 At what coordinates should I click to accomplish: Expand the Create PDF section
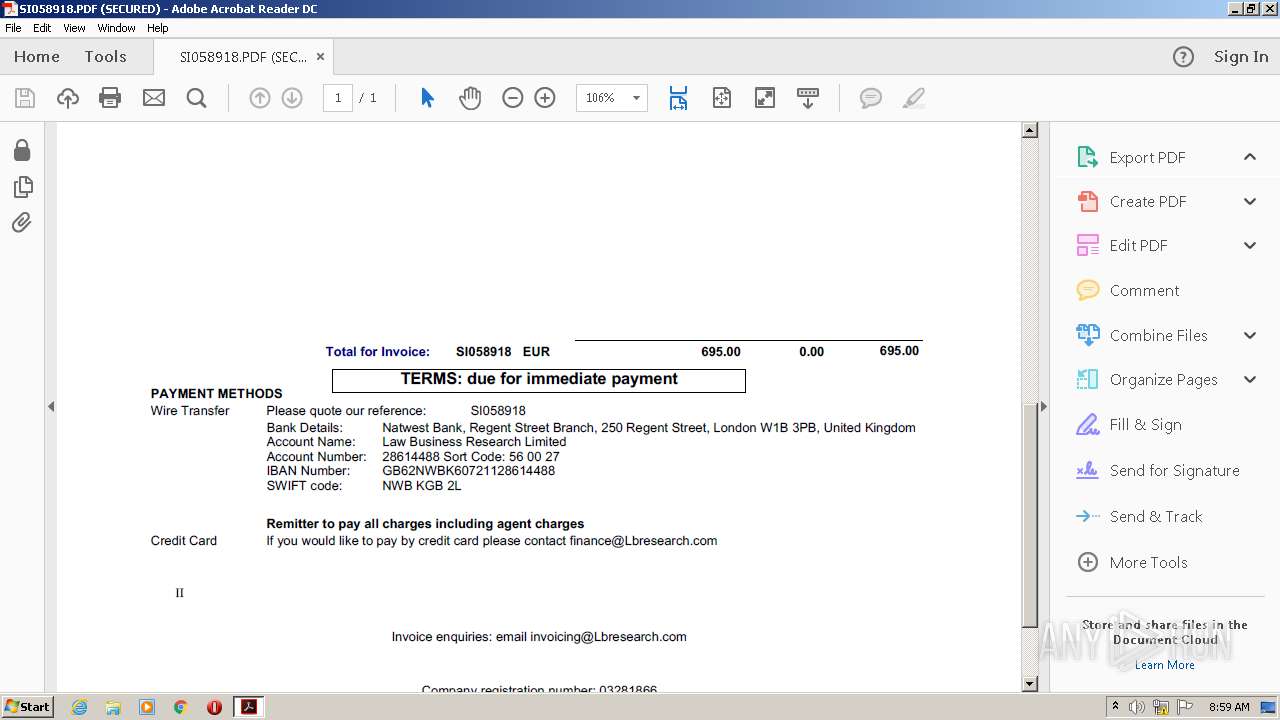(1250, 201)
